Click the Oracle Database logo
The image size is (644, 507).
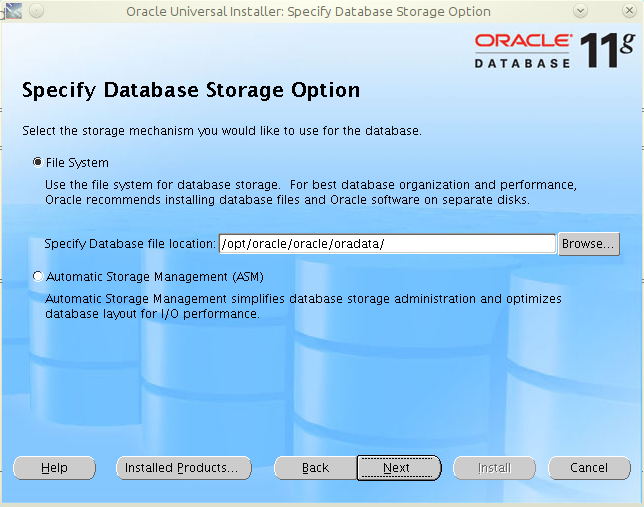(523, 51)
